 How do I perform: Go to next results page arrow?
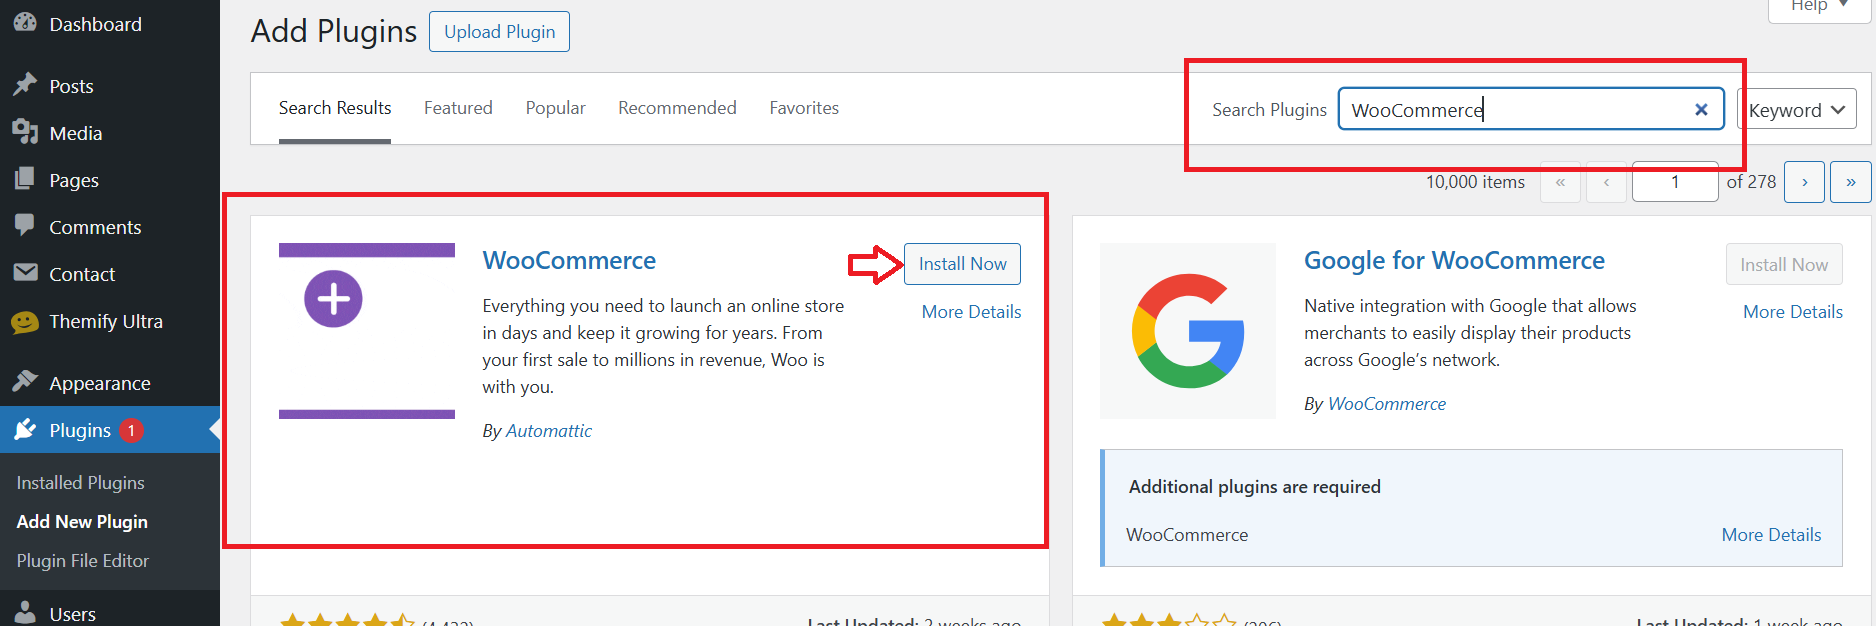(1805, 182)
